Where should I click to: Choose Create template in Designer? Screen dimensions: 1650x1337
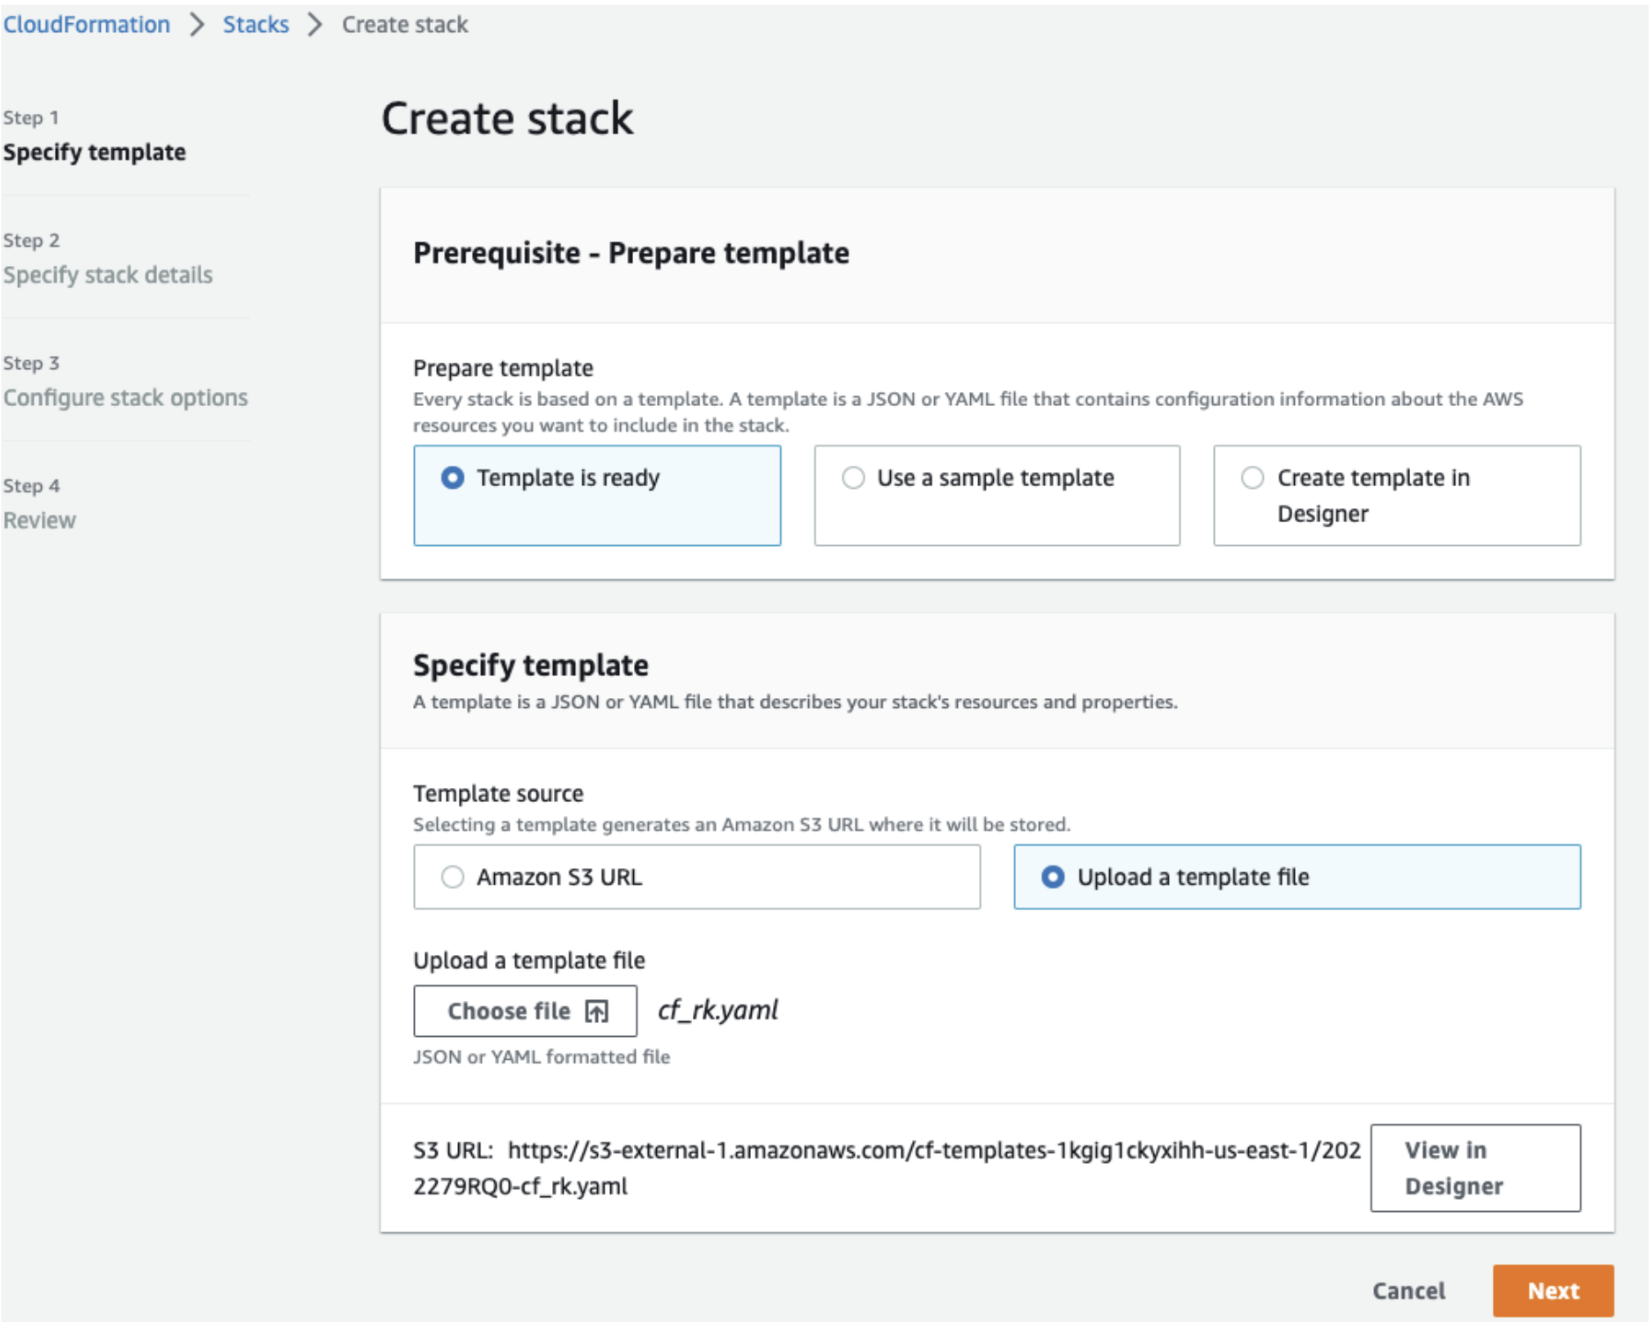[x=1252, y=478]
